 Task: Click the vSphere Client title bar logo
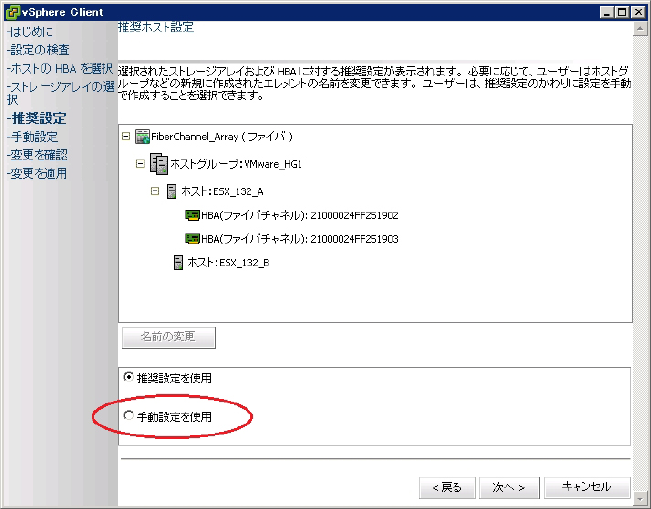coord(12,12)
